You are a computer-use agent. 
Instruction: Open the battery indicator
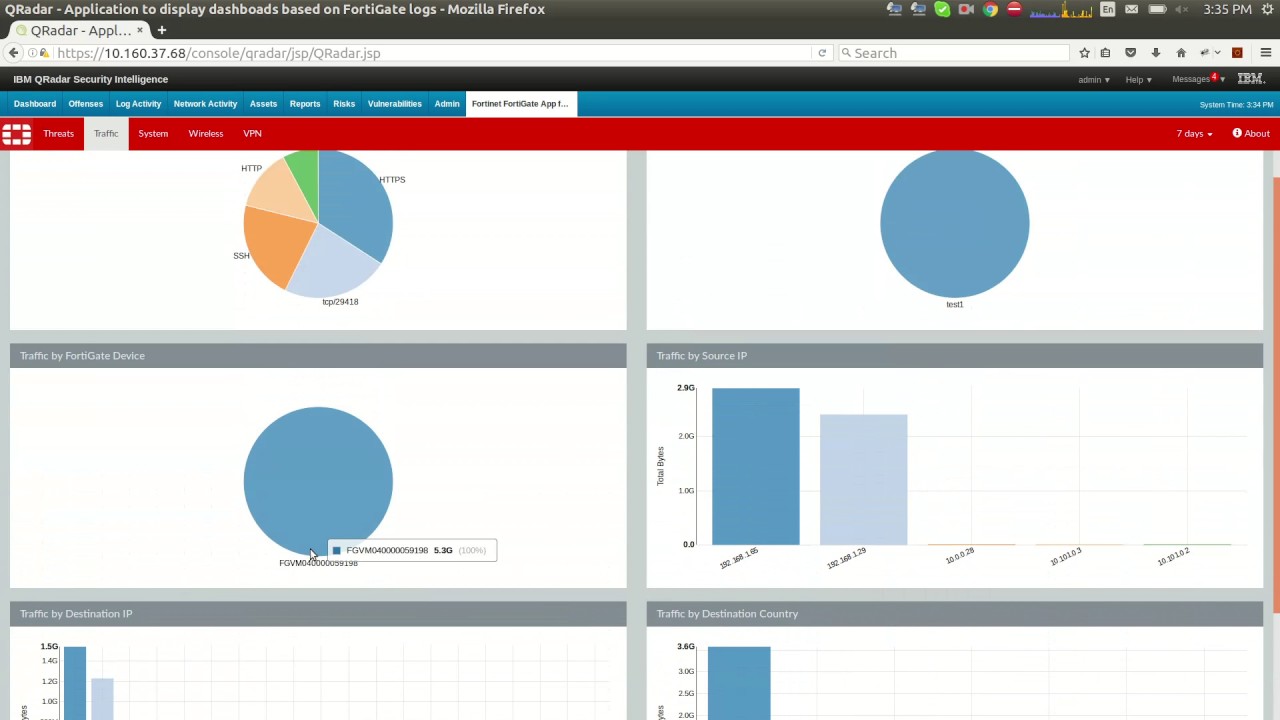tap(1157, 9)
